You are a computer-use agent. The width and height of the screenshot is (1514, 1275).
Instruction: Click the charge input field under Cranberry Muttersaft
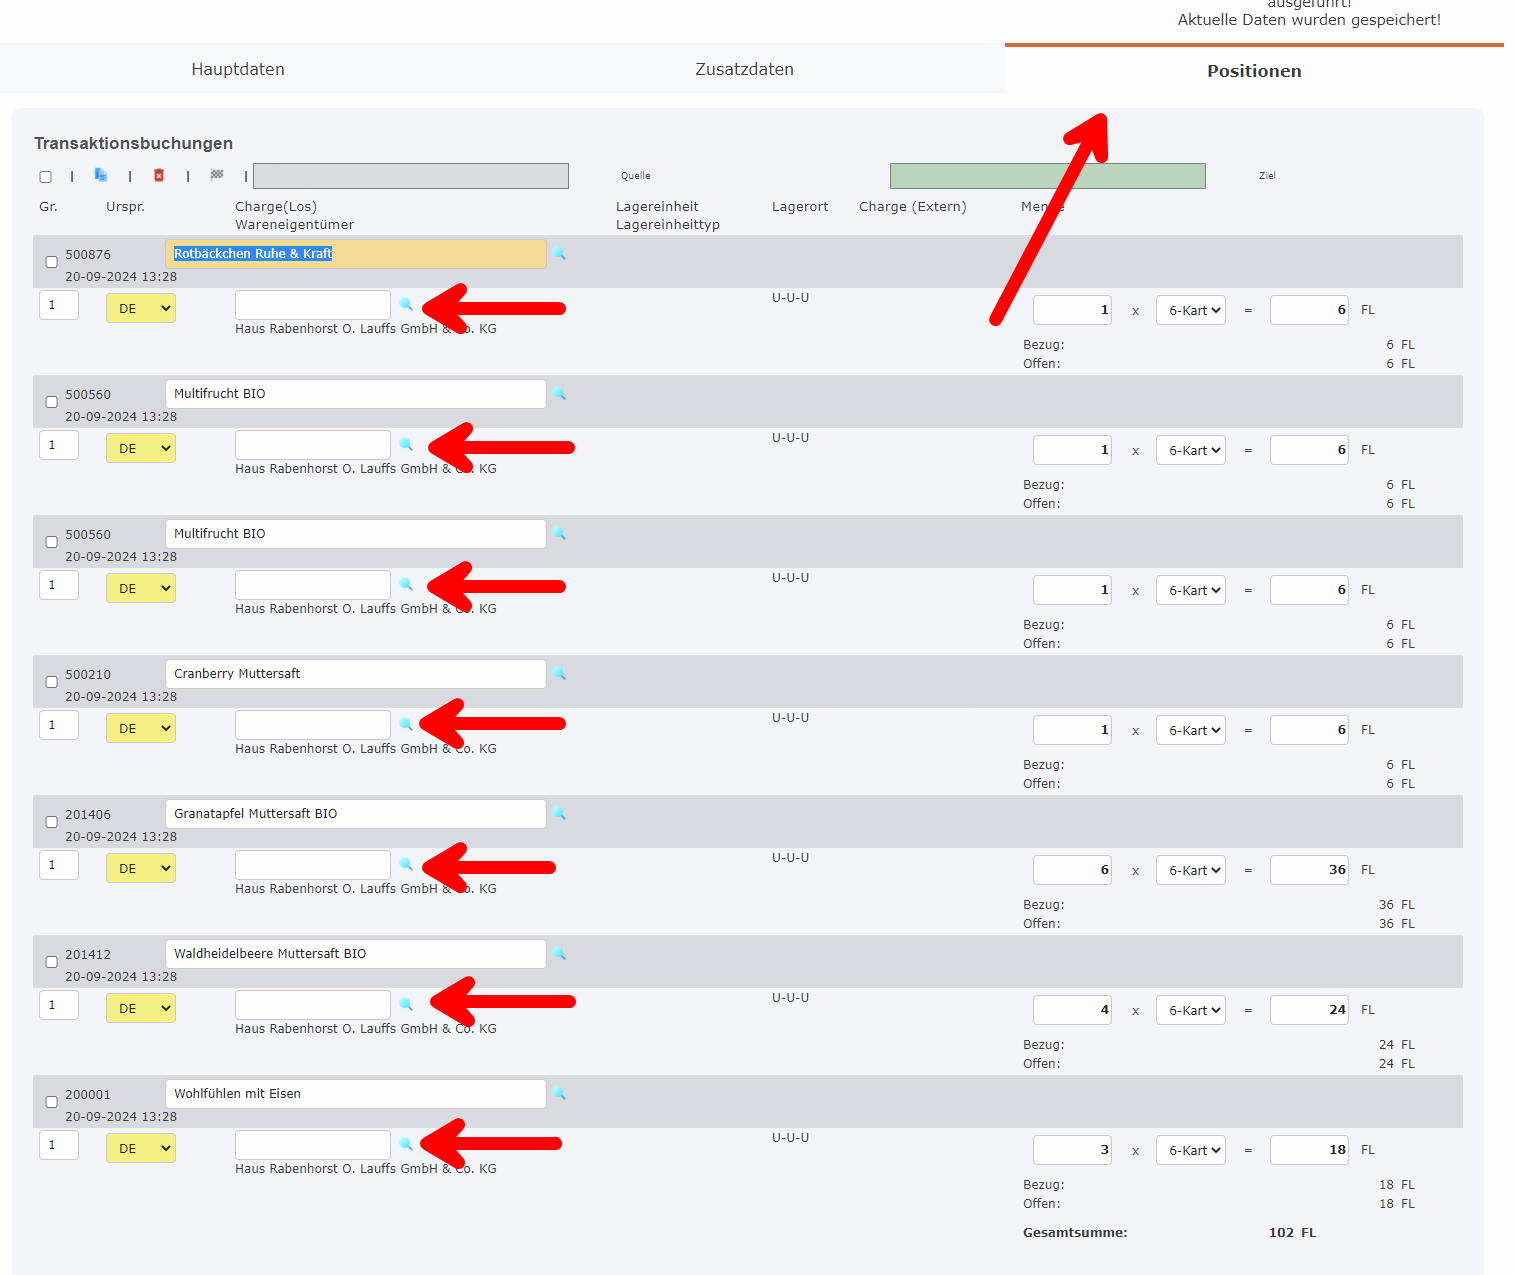313,725
